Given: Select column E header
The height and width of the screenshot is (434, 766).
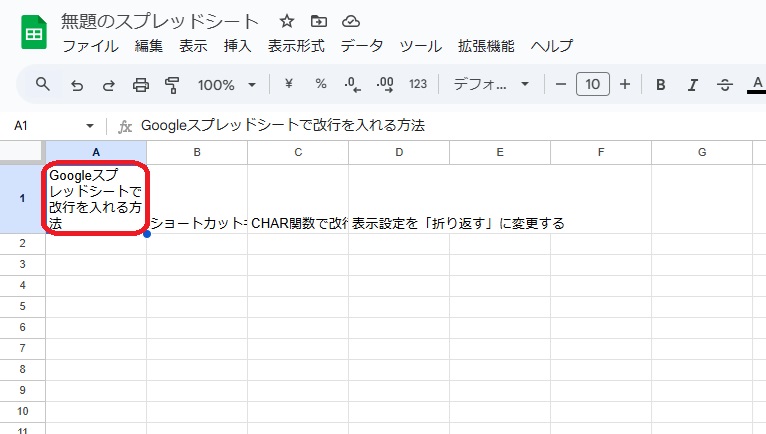Looking at the screenshot, I should 500,152.
